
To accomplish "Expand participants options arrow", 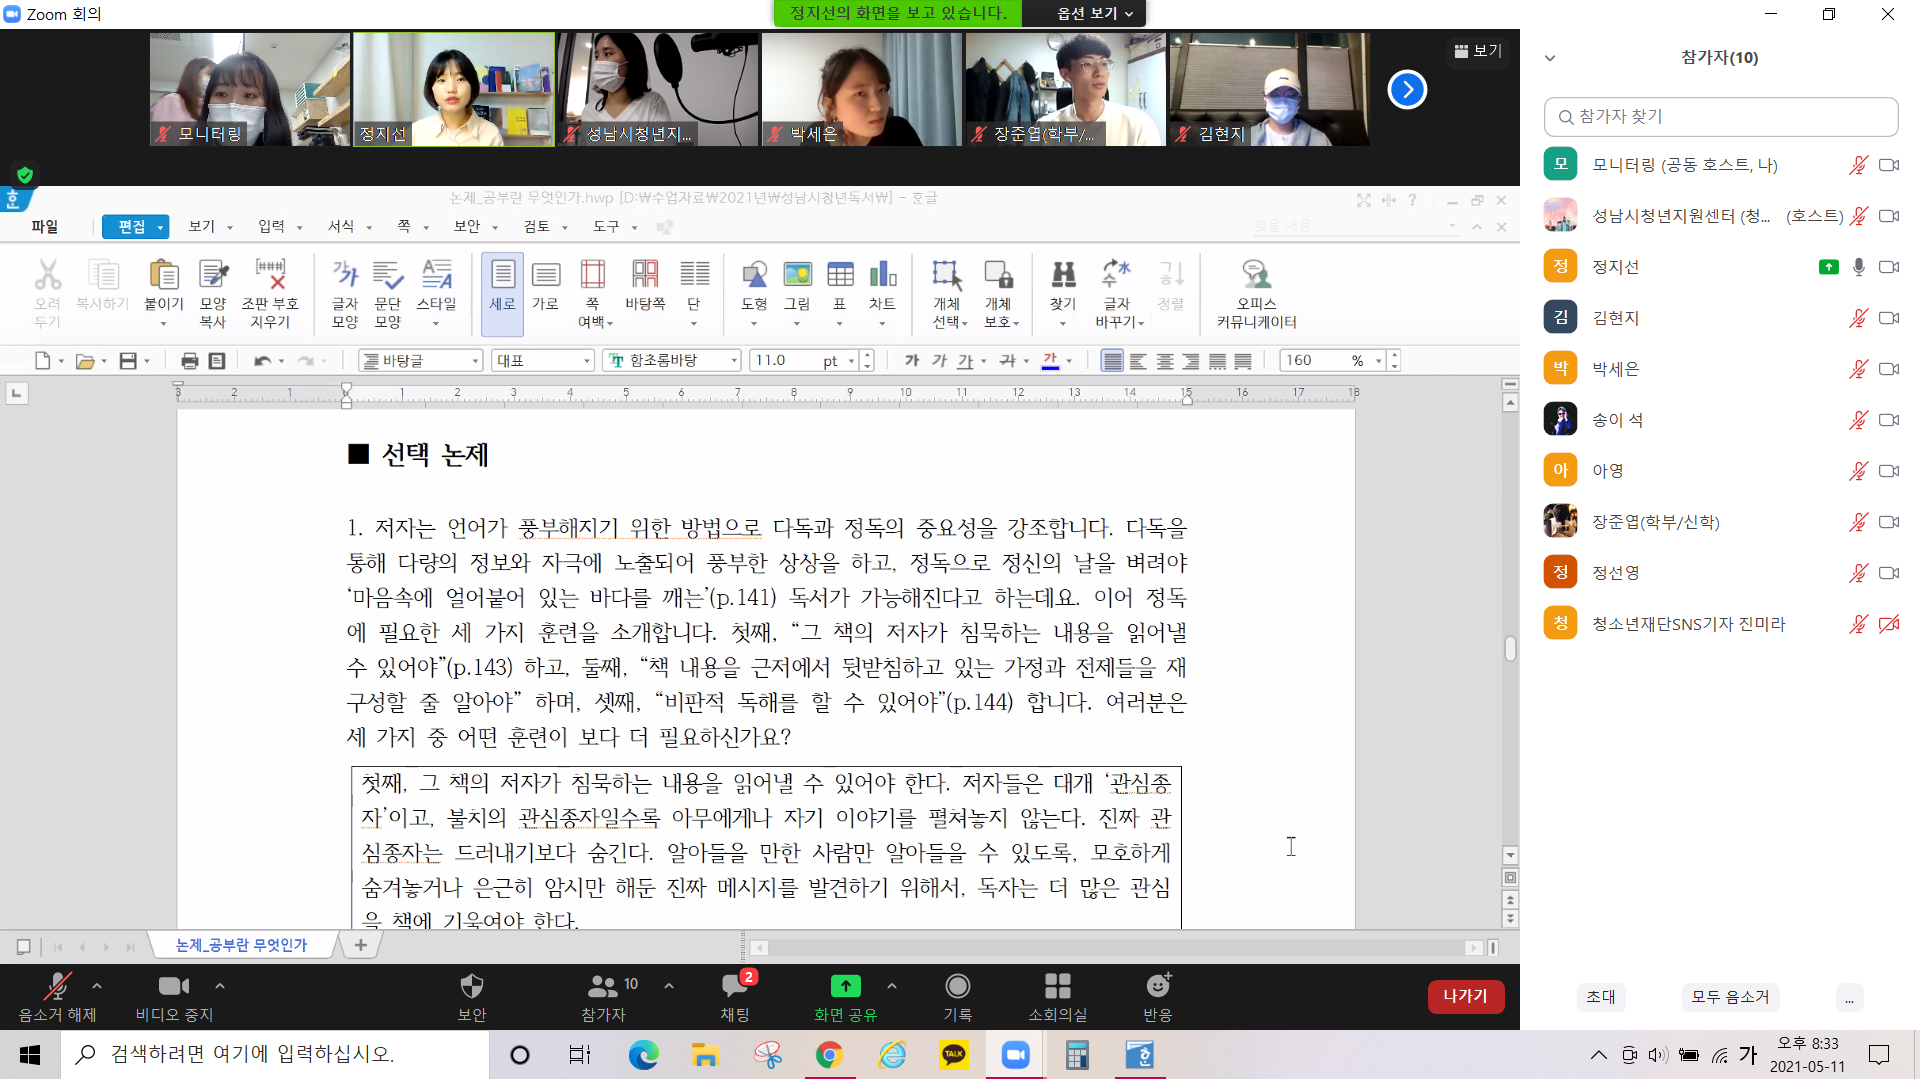I will coord(669,985).
